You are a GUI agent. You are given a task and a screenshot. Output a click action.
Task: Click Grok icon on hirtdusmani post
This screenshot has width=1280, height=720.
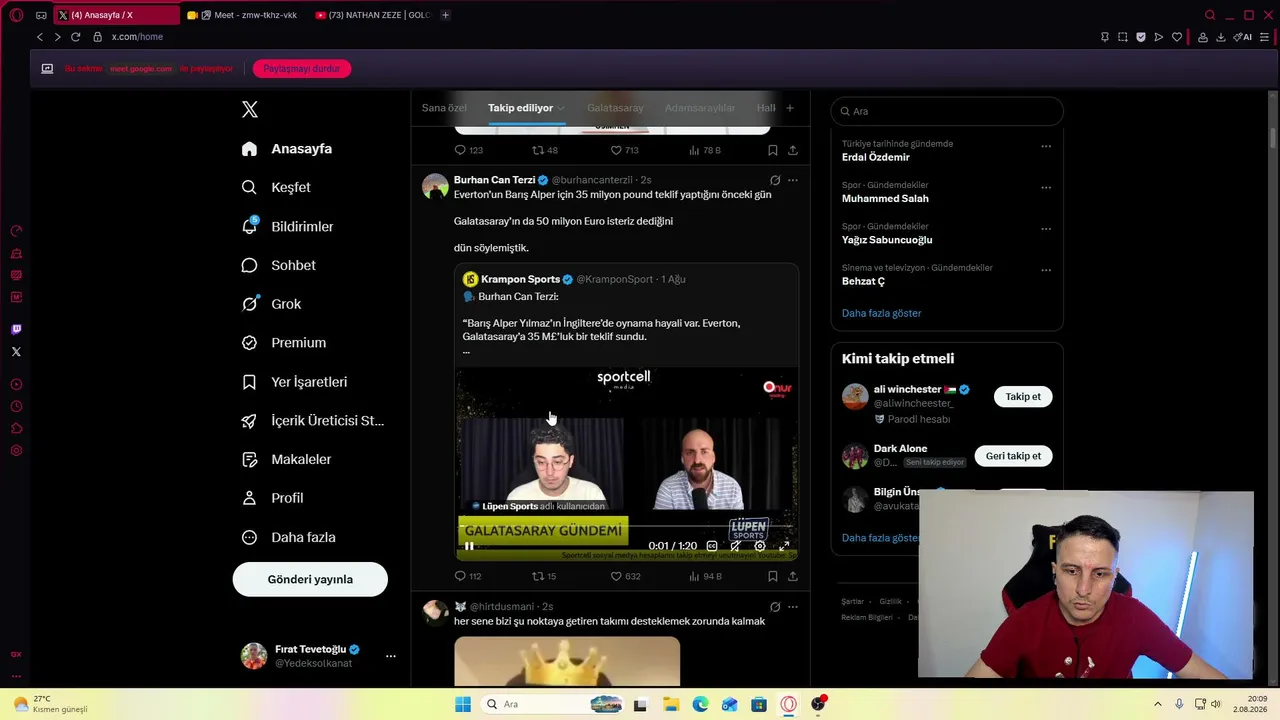coord(775,606)
